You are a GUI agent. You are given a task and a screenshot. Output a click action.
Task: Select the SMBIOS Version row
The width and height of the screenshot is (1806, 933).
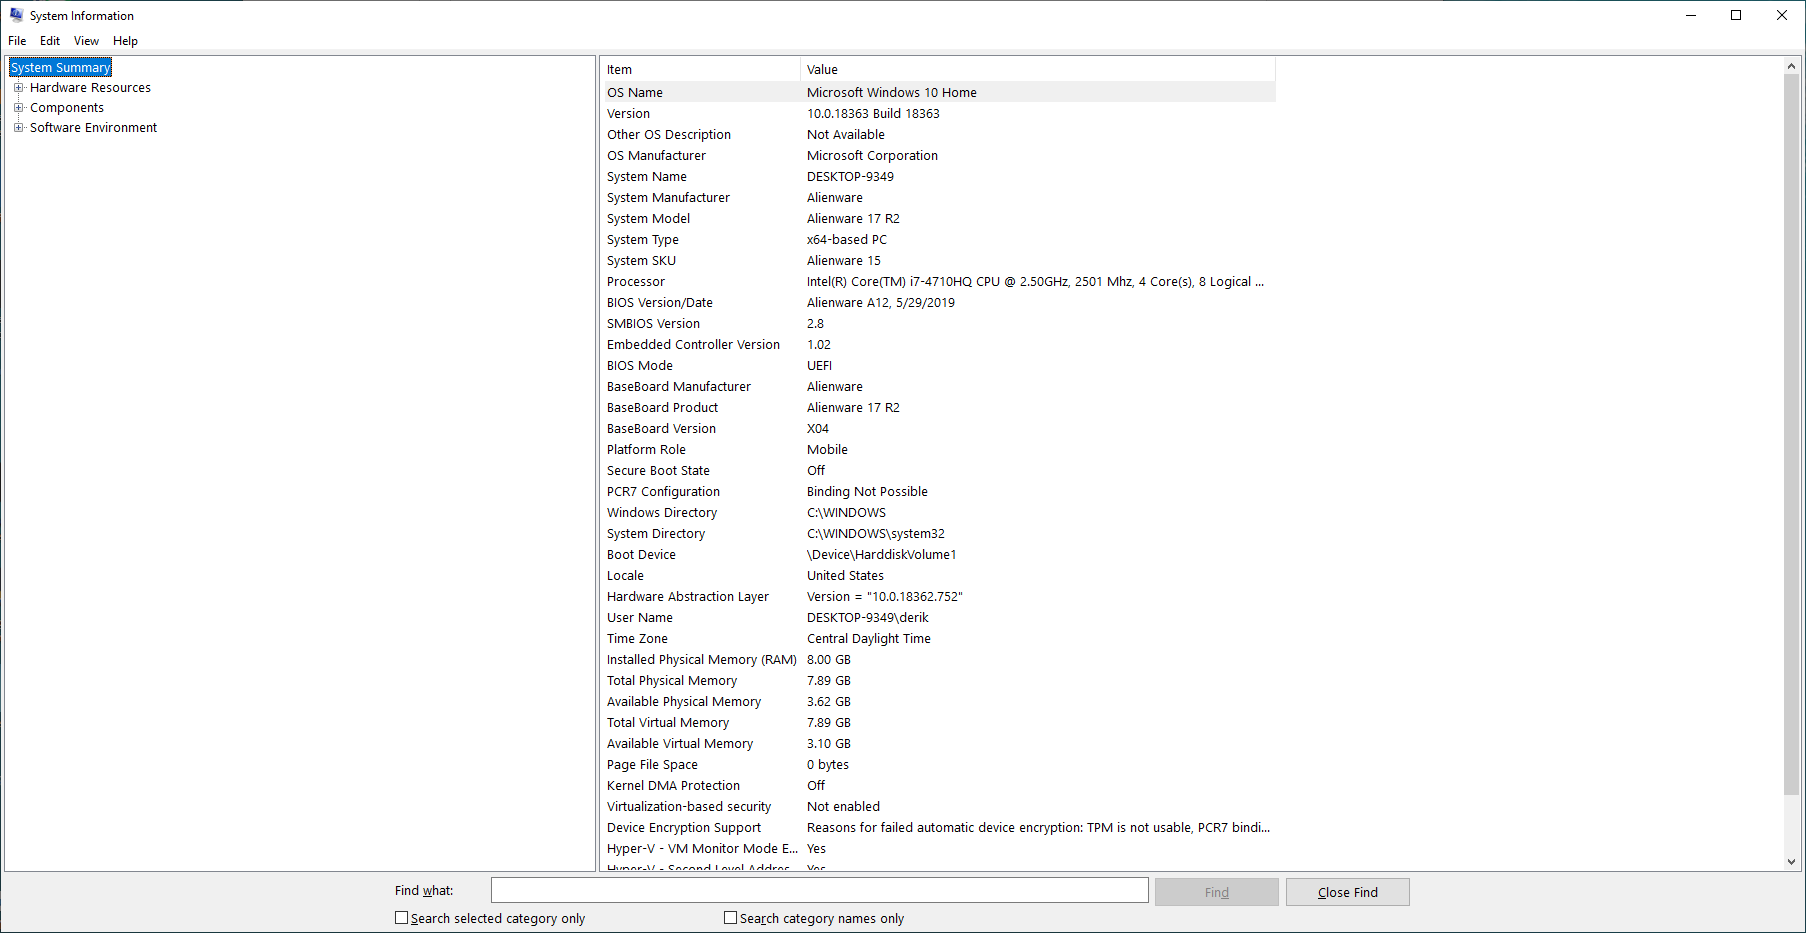tap(938, 323)
